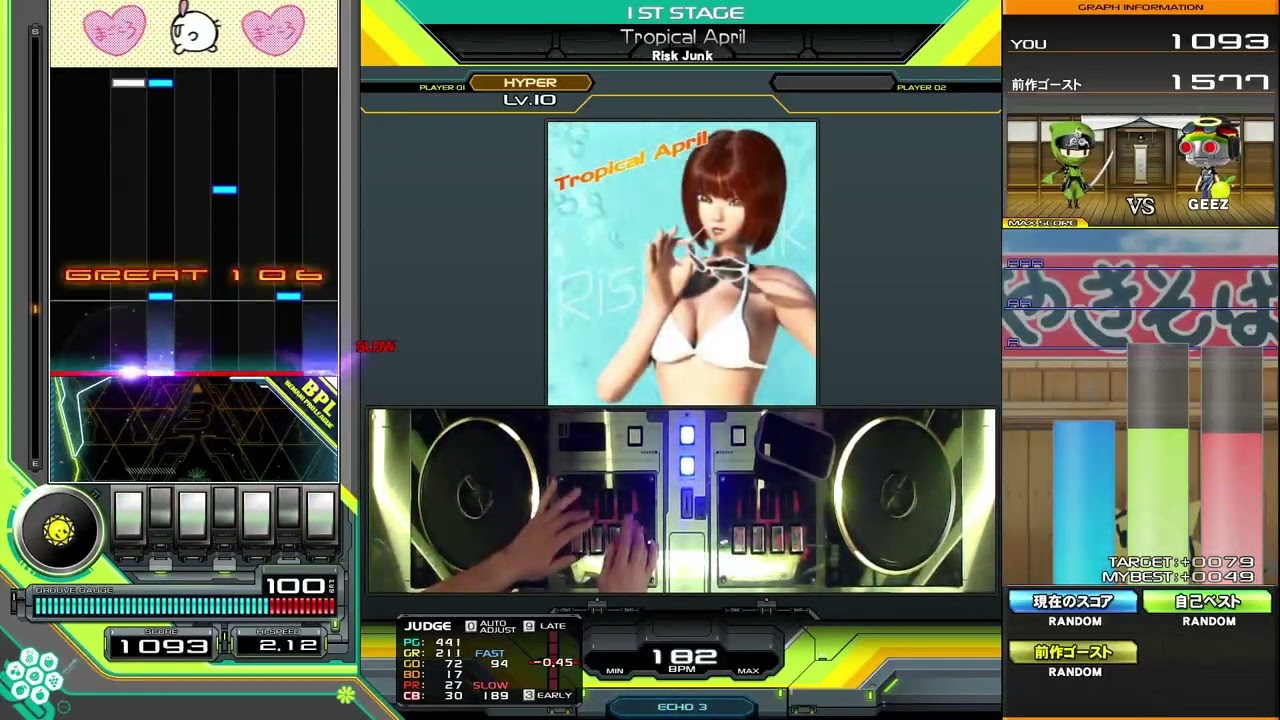Click the green flower emblem icon
1280x720 pixels.
coord(345,694)
